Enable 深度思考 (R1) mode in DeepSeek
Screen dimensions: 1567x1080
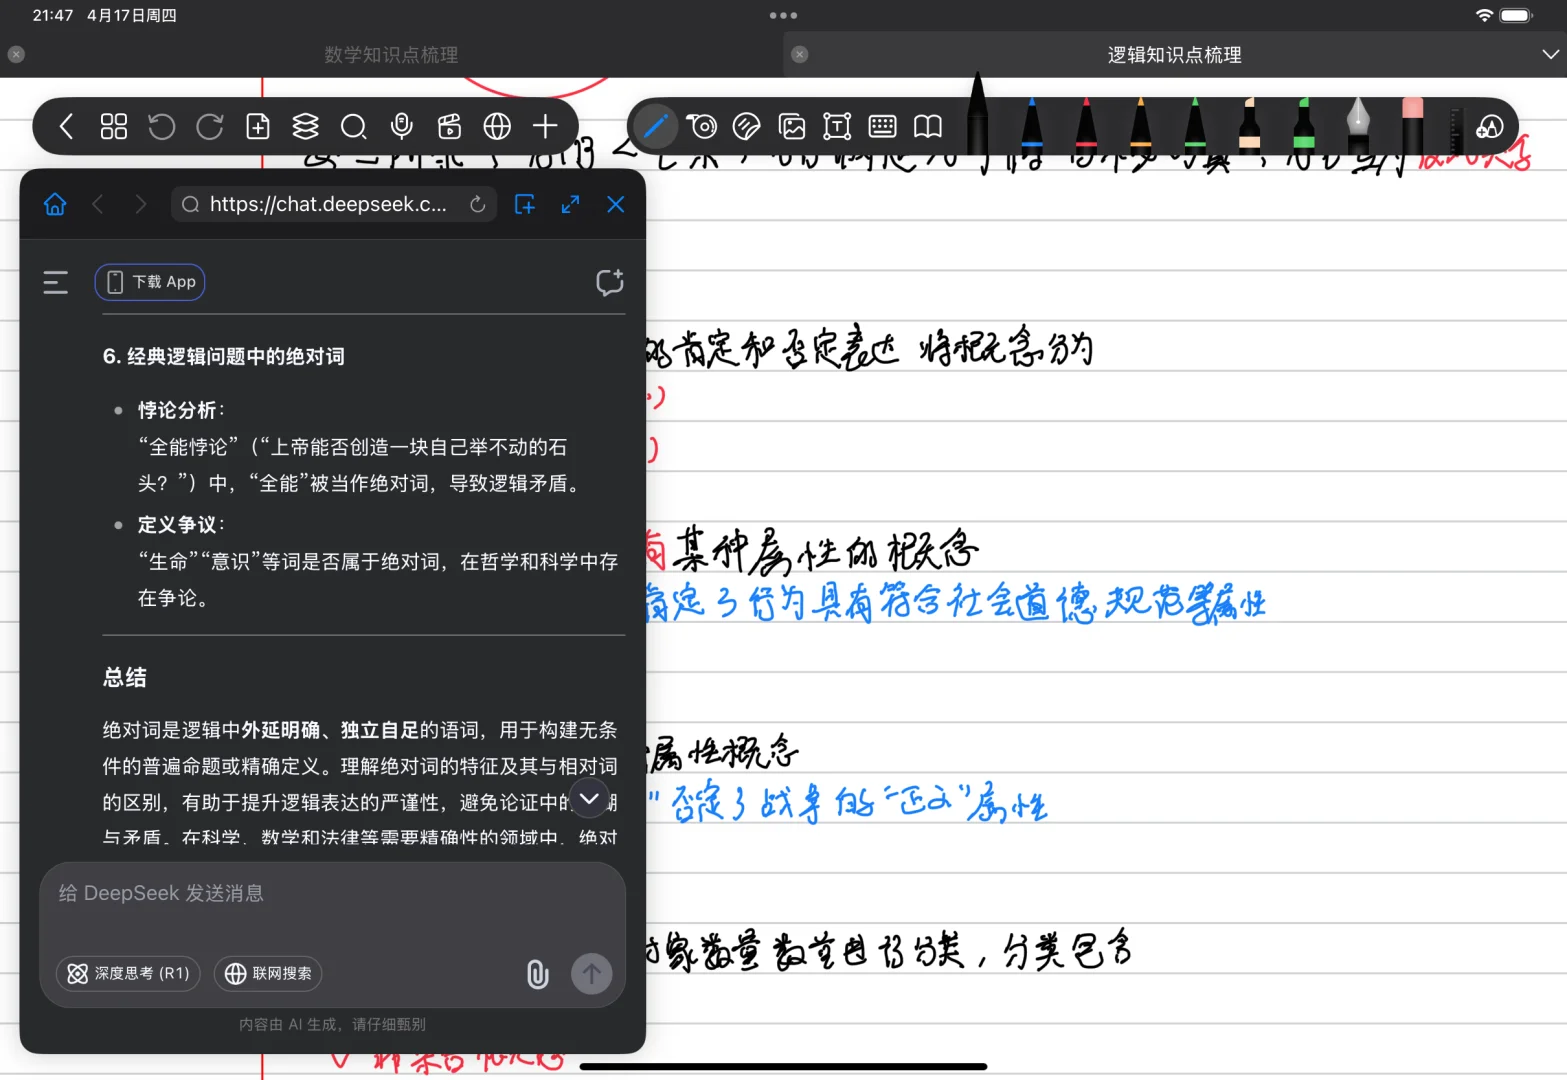[128, 973]
